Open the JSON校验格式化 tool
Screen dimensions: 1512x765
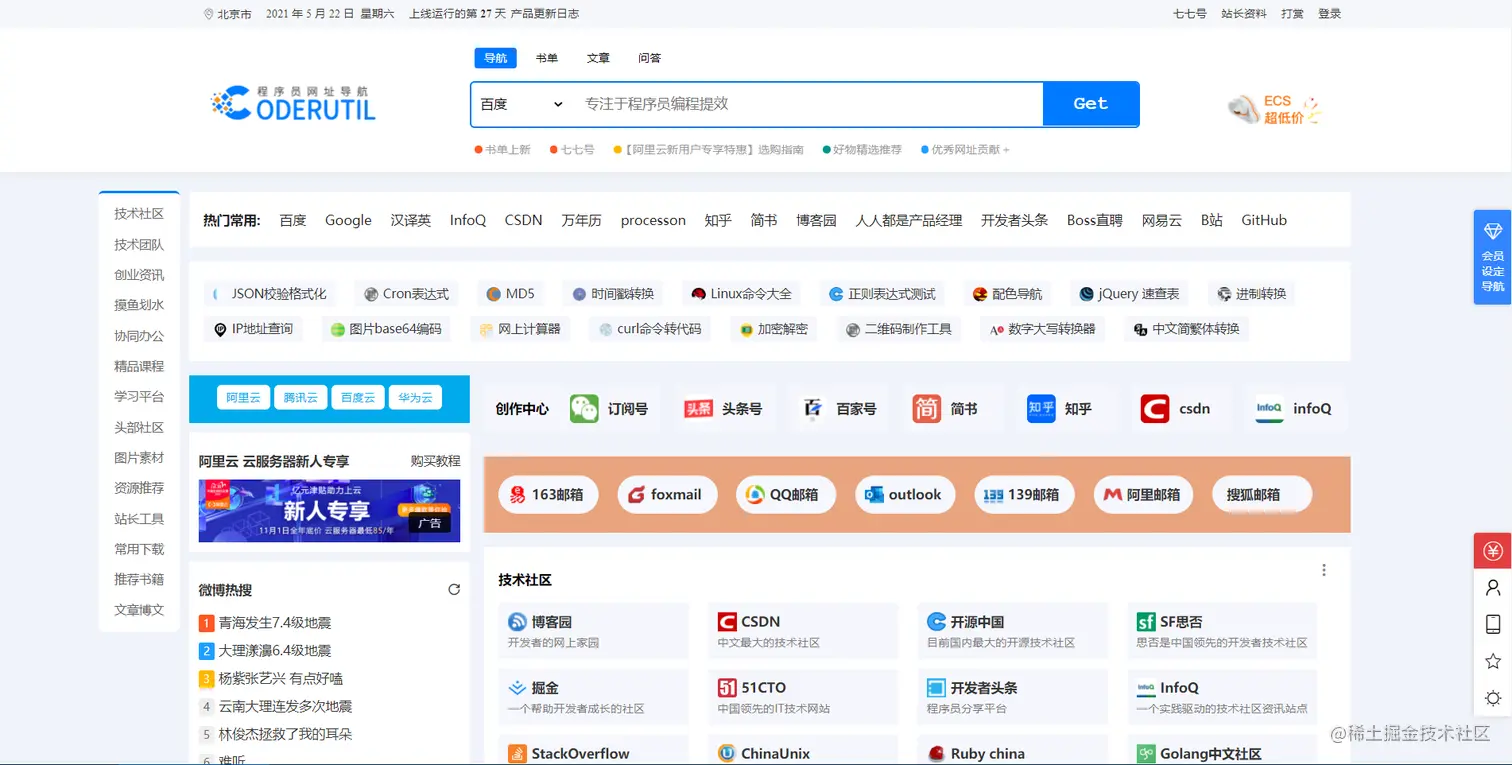tap(270, 294)
